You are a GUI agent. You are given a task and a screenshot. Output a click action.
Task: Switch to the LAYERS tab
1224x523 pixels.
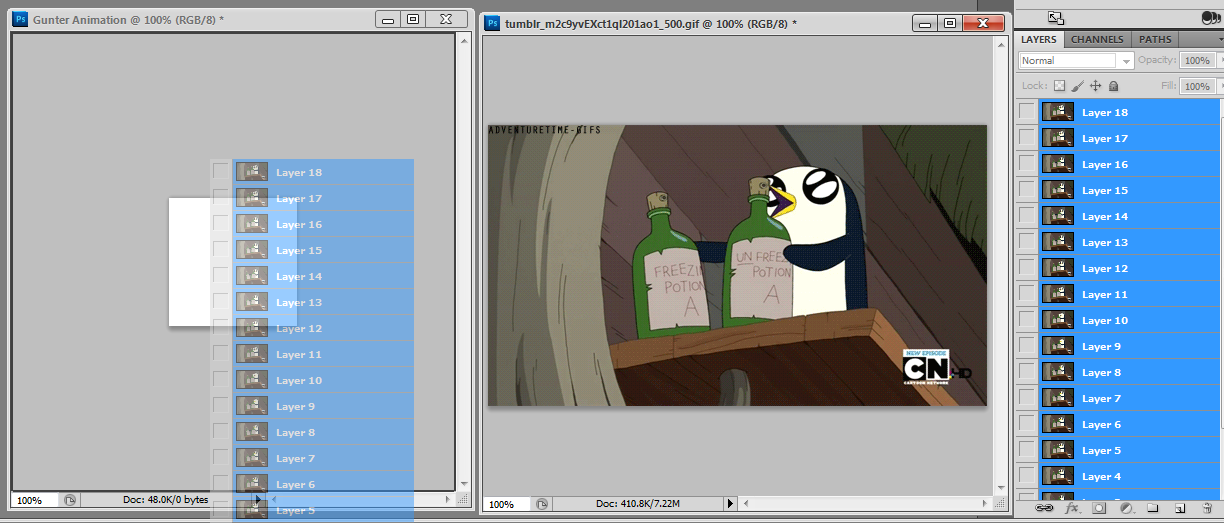[x=1039, y=40]
